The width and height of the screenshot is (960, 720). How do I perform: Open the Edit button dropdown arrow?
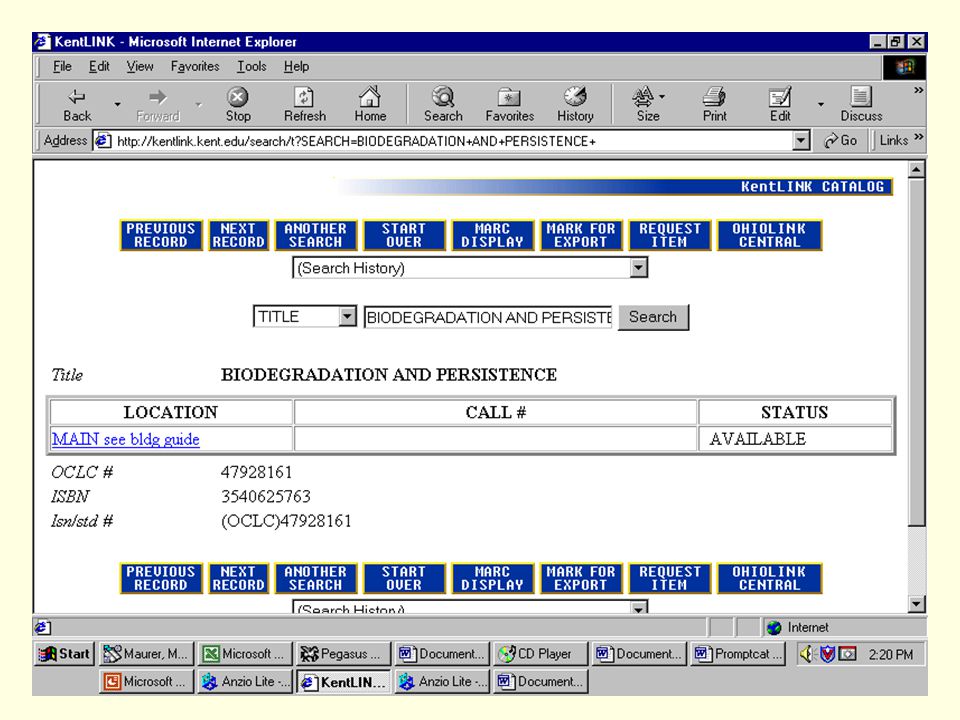pos(820,105)
